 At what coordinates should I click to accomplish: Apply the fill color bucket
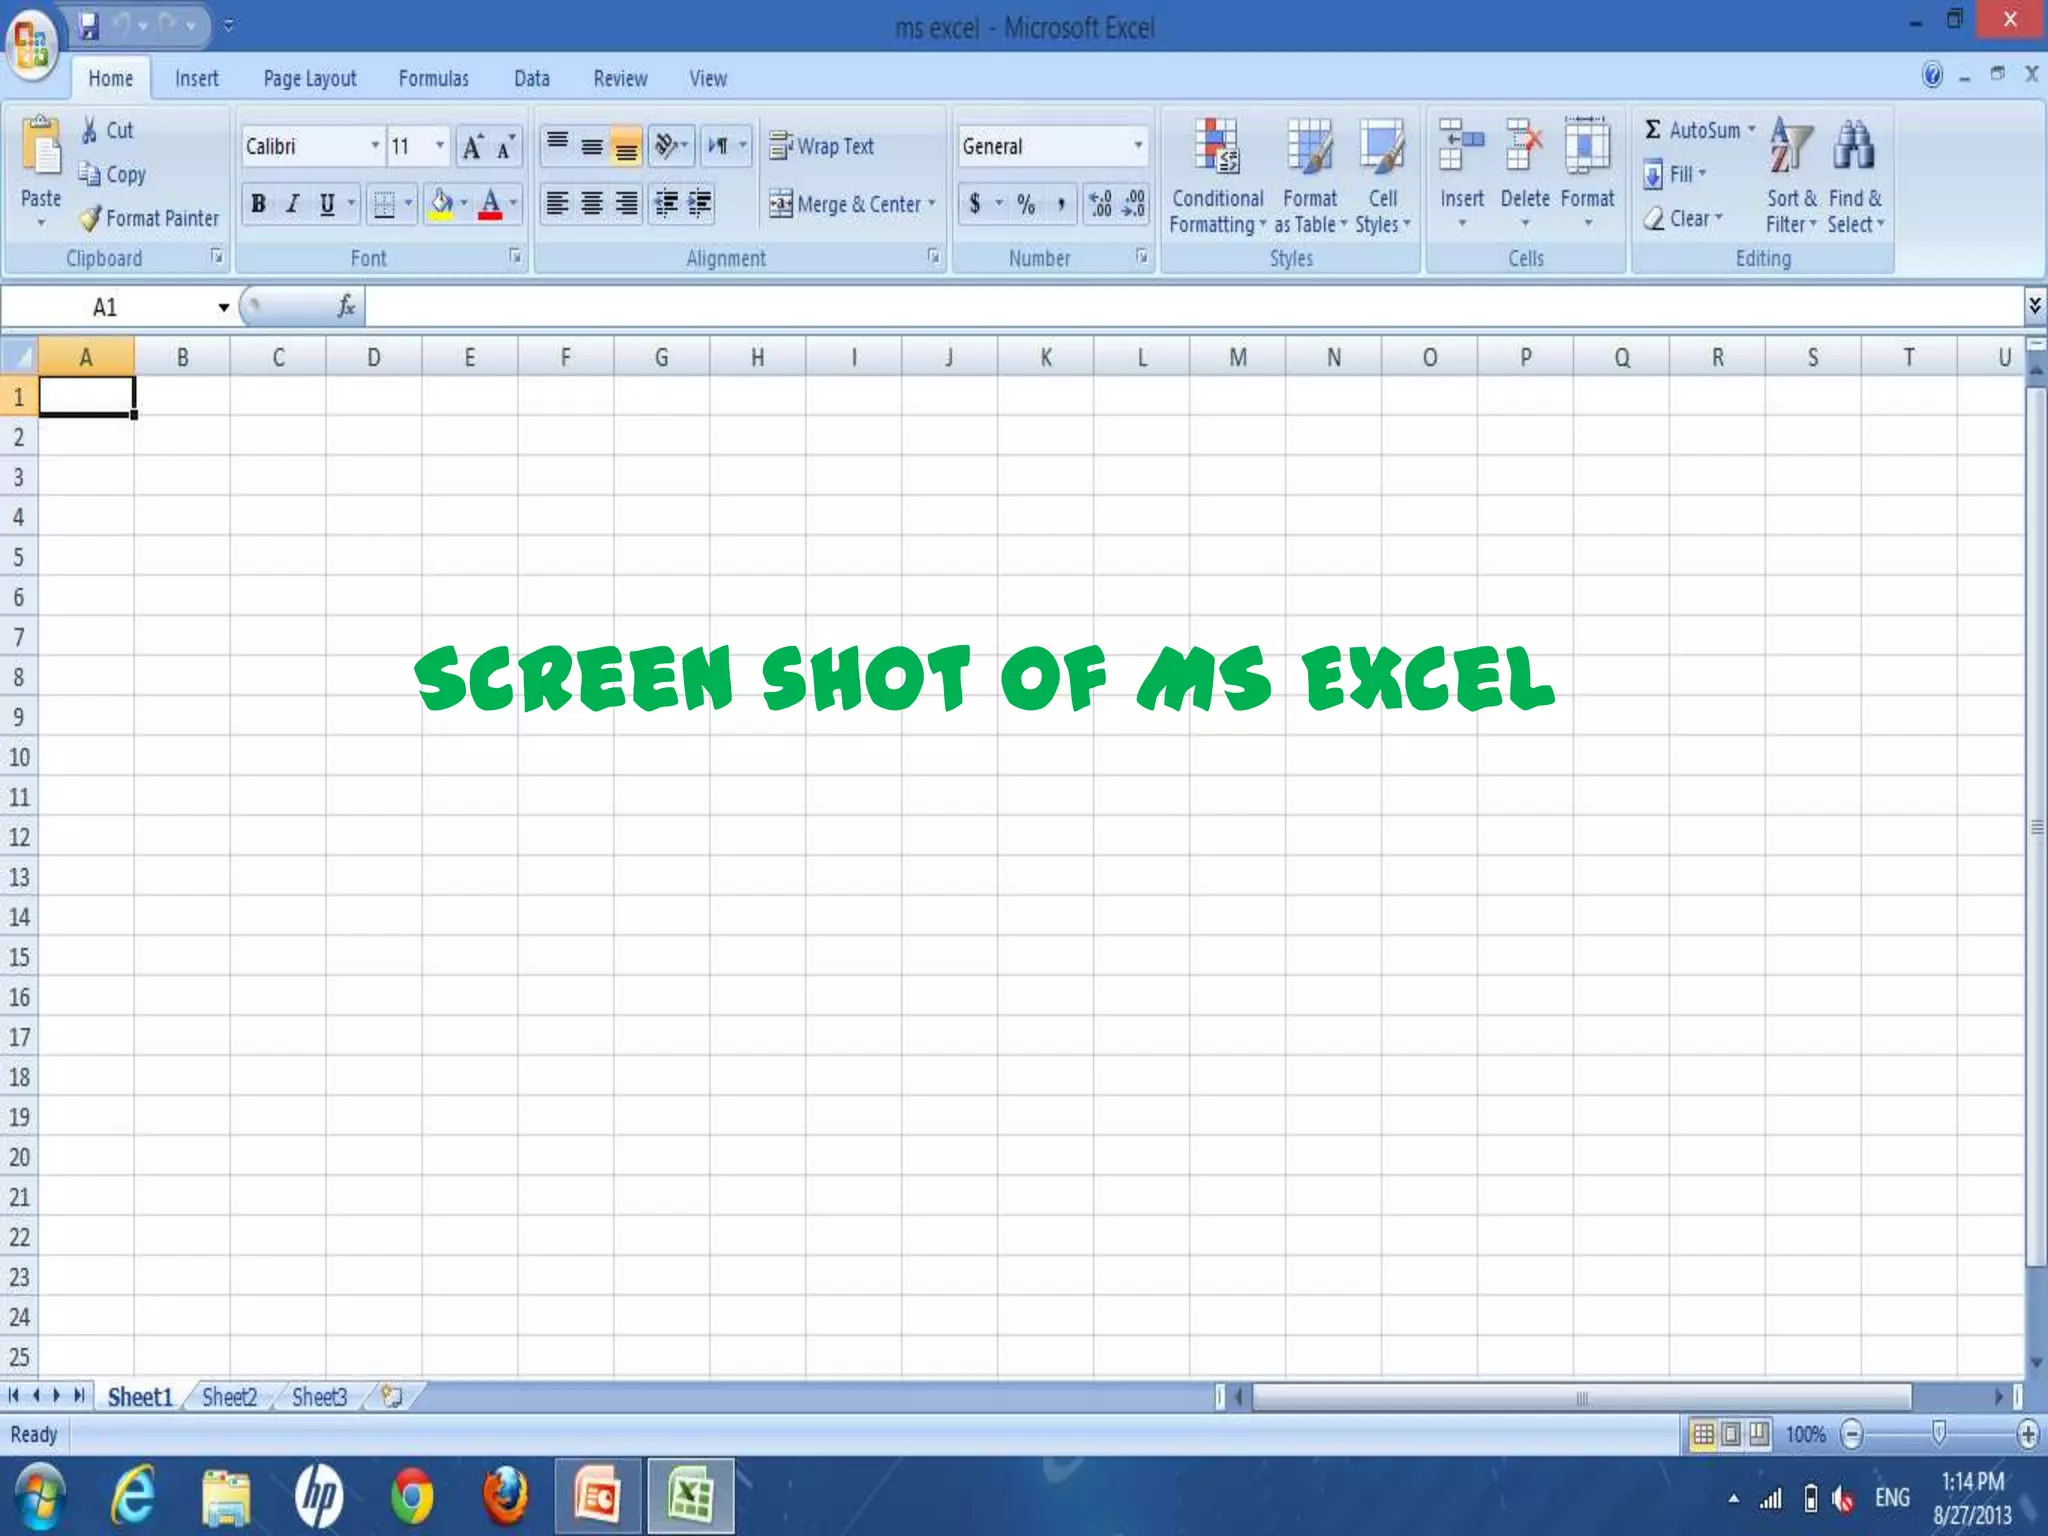click(x=441, y=204)
